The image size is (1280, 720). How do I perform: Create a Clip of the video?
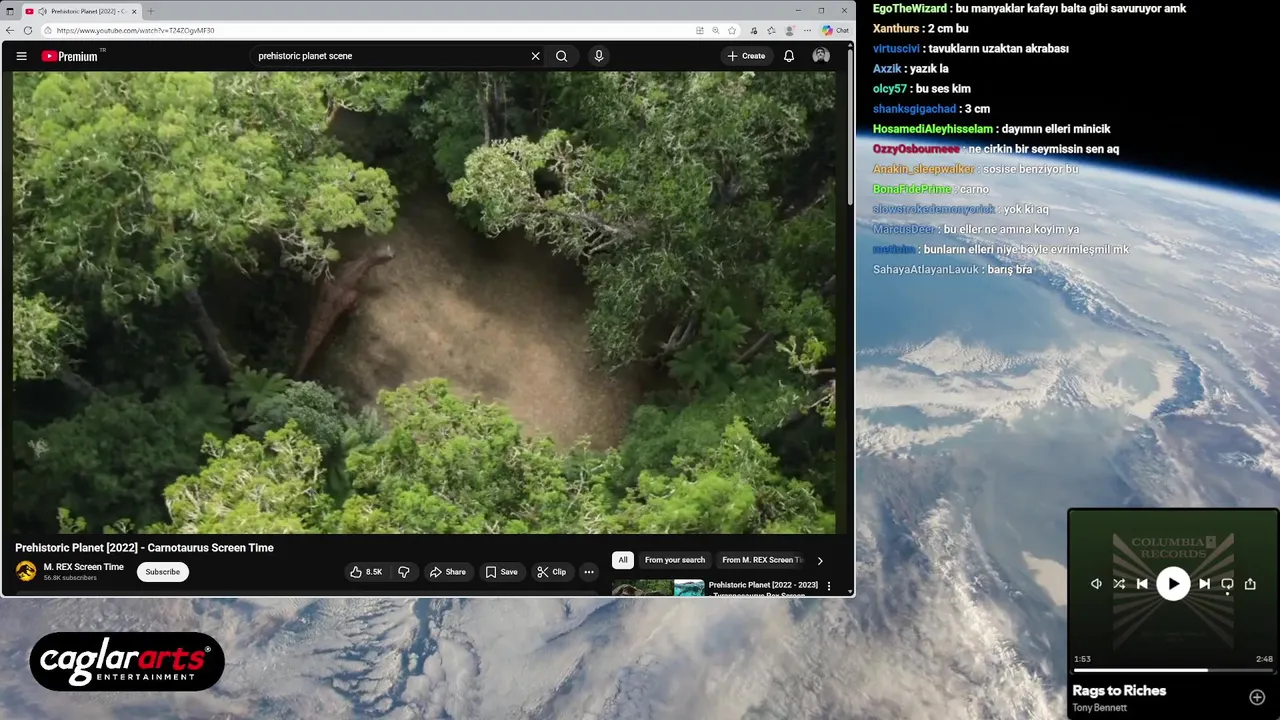(x=551, y=572)
